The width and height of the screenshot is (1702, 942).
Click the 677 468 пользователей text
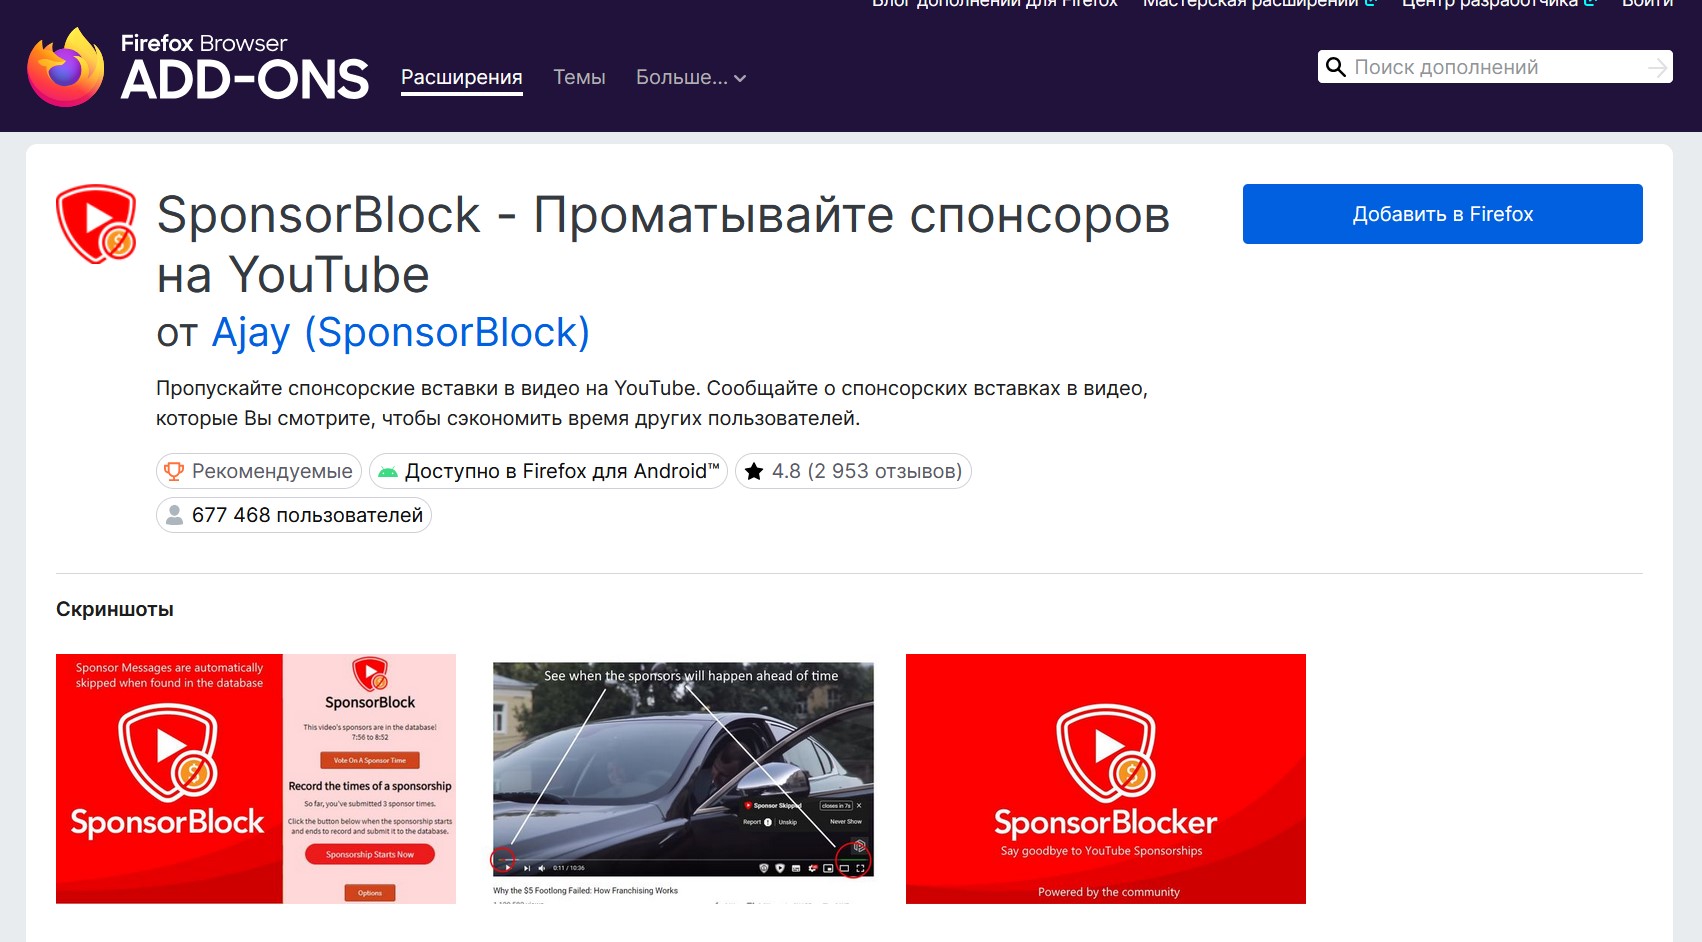point(307,515)
